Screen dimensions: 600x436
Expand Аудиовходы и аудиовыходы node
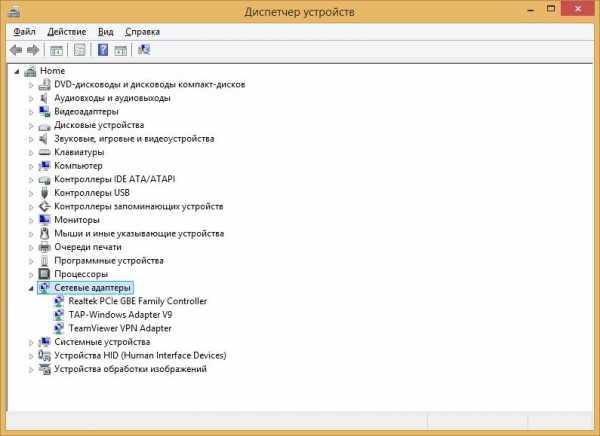tap(31, 98)
